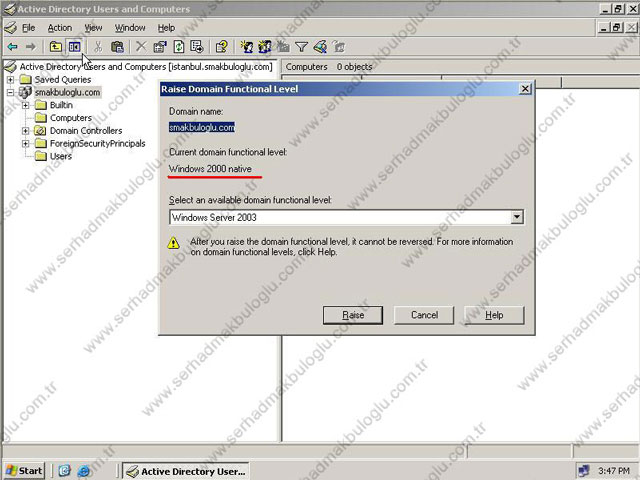Click the Forward arrow toolbar icon
The height and width of the screenshot is (480, 640).
pyautogui.click(x=31, y=47)
